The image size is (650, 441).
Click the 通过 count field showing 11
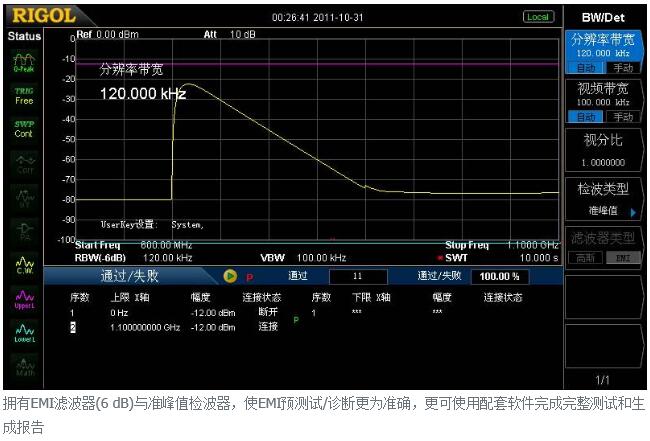[x=358, y=276]
